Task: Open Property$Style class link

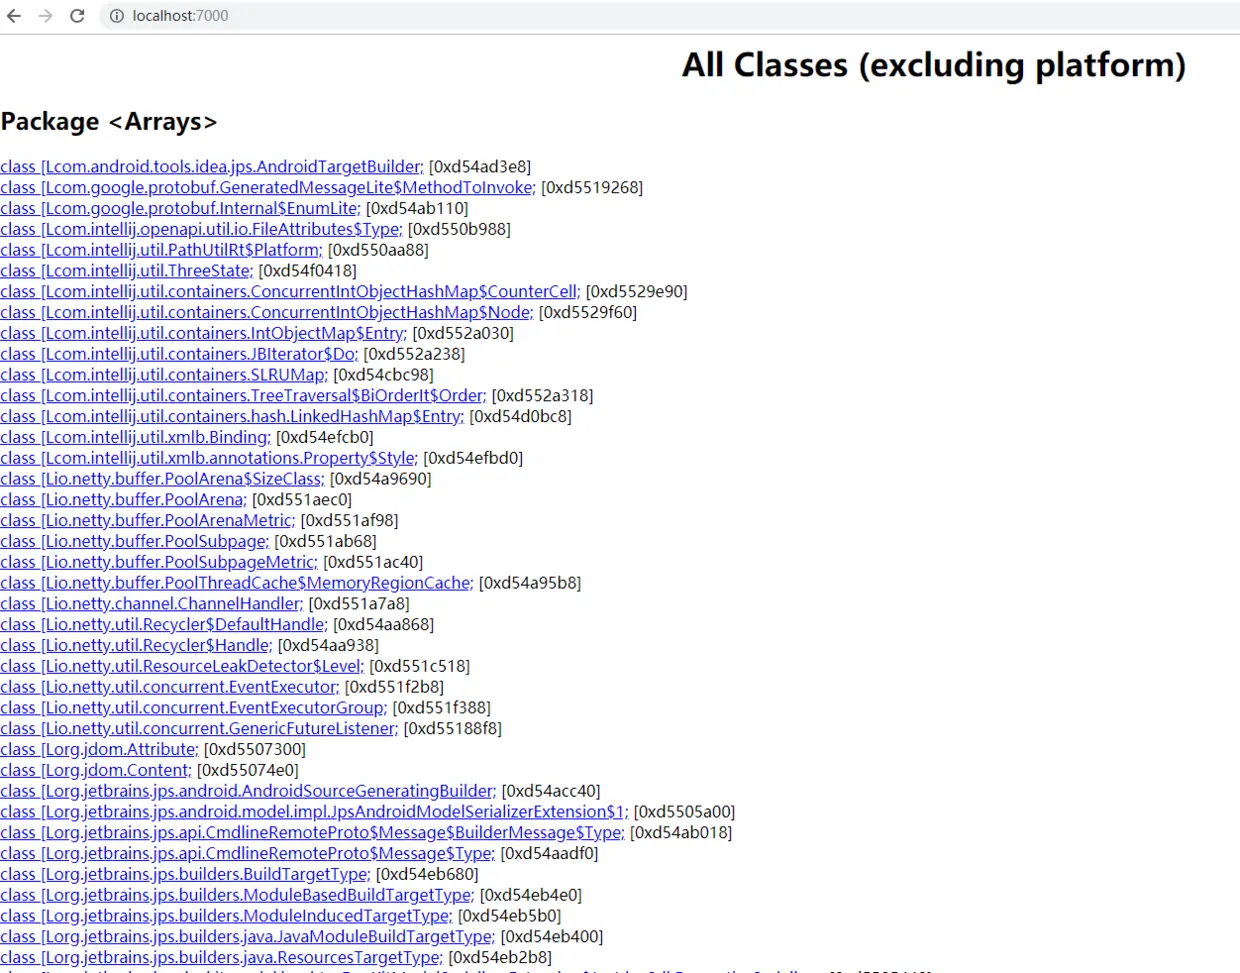Action: click(209, 458)
